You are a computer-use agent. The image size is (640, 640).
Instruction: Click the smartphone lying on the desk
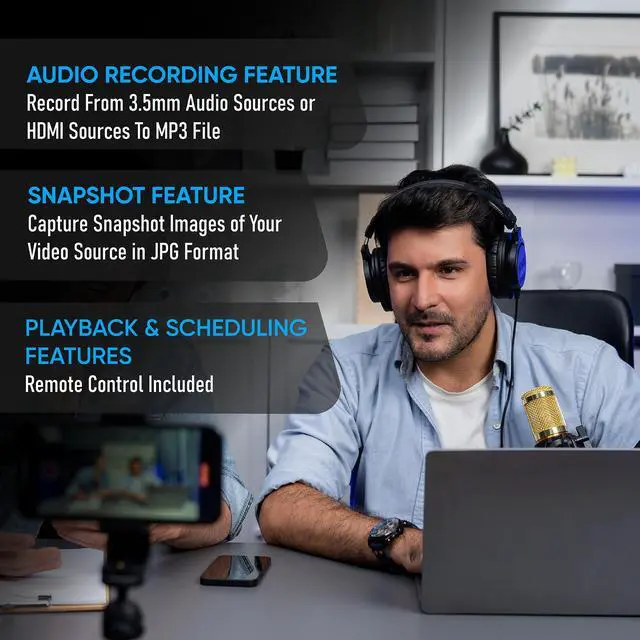point(235,568)
